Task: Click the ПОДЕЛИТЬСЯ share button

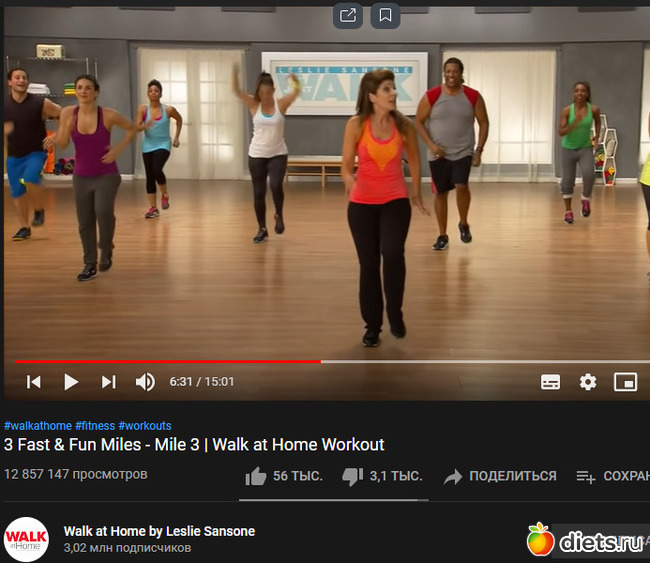Action: pos(500,476)
